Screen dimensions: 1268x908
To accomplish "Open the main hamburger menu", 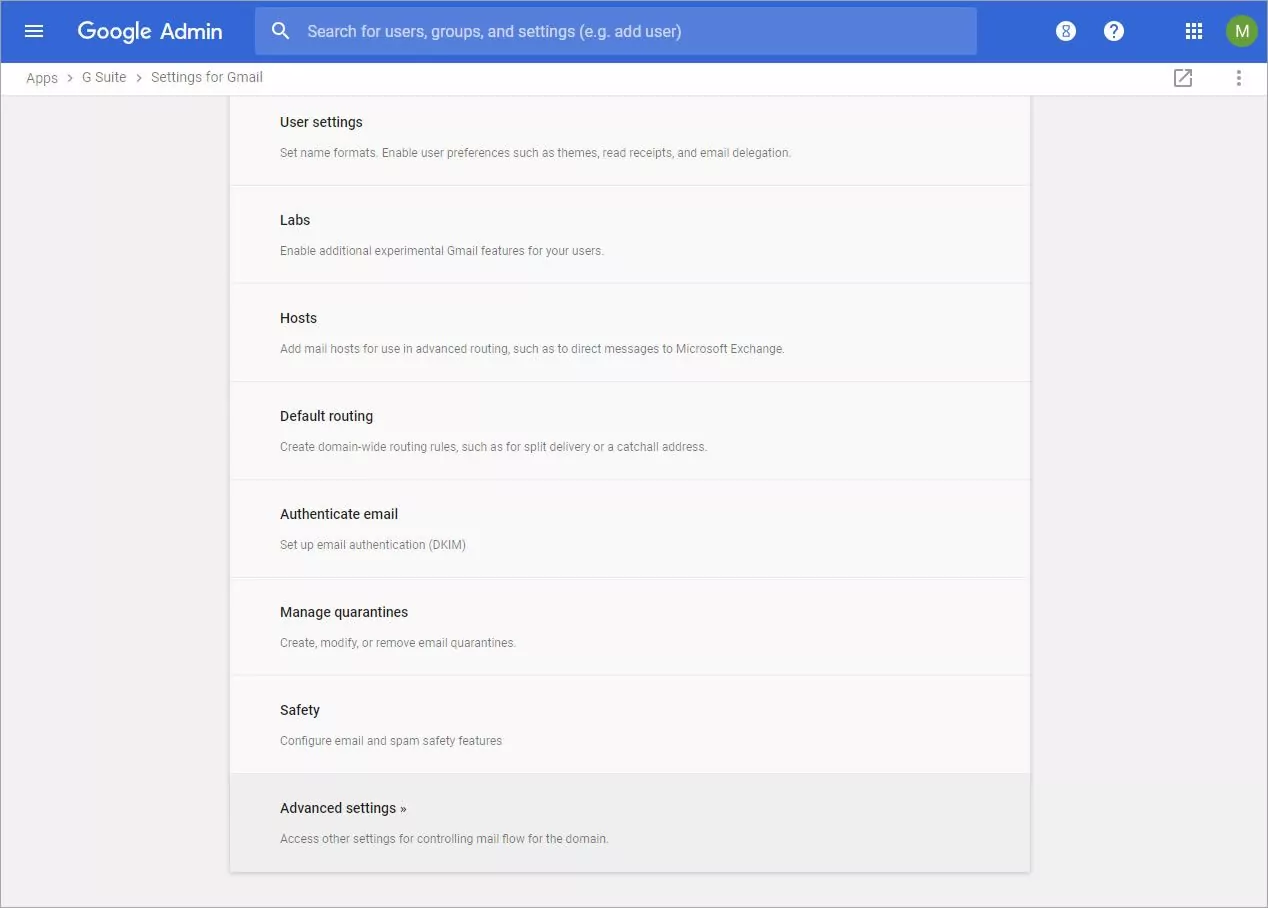I will [34, 31].
